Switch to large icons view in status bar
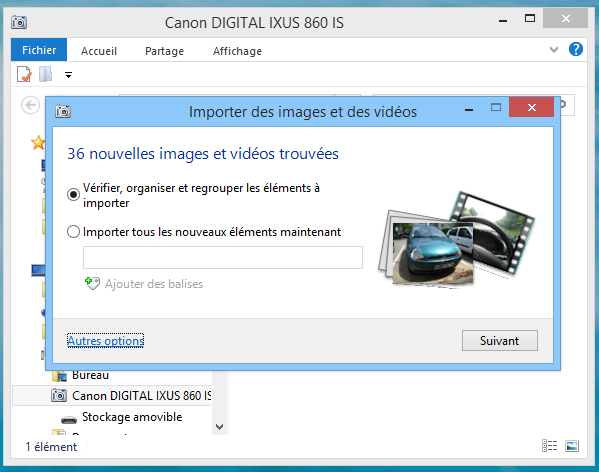 [x=572, y=446]
